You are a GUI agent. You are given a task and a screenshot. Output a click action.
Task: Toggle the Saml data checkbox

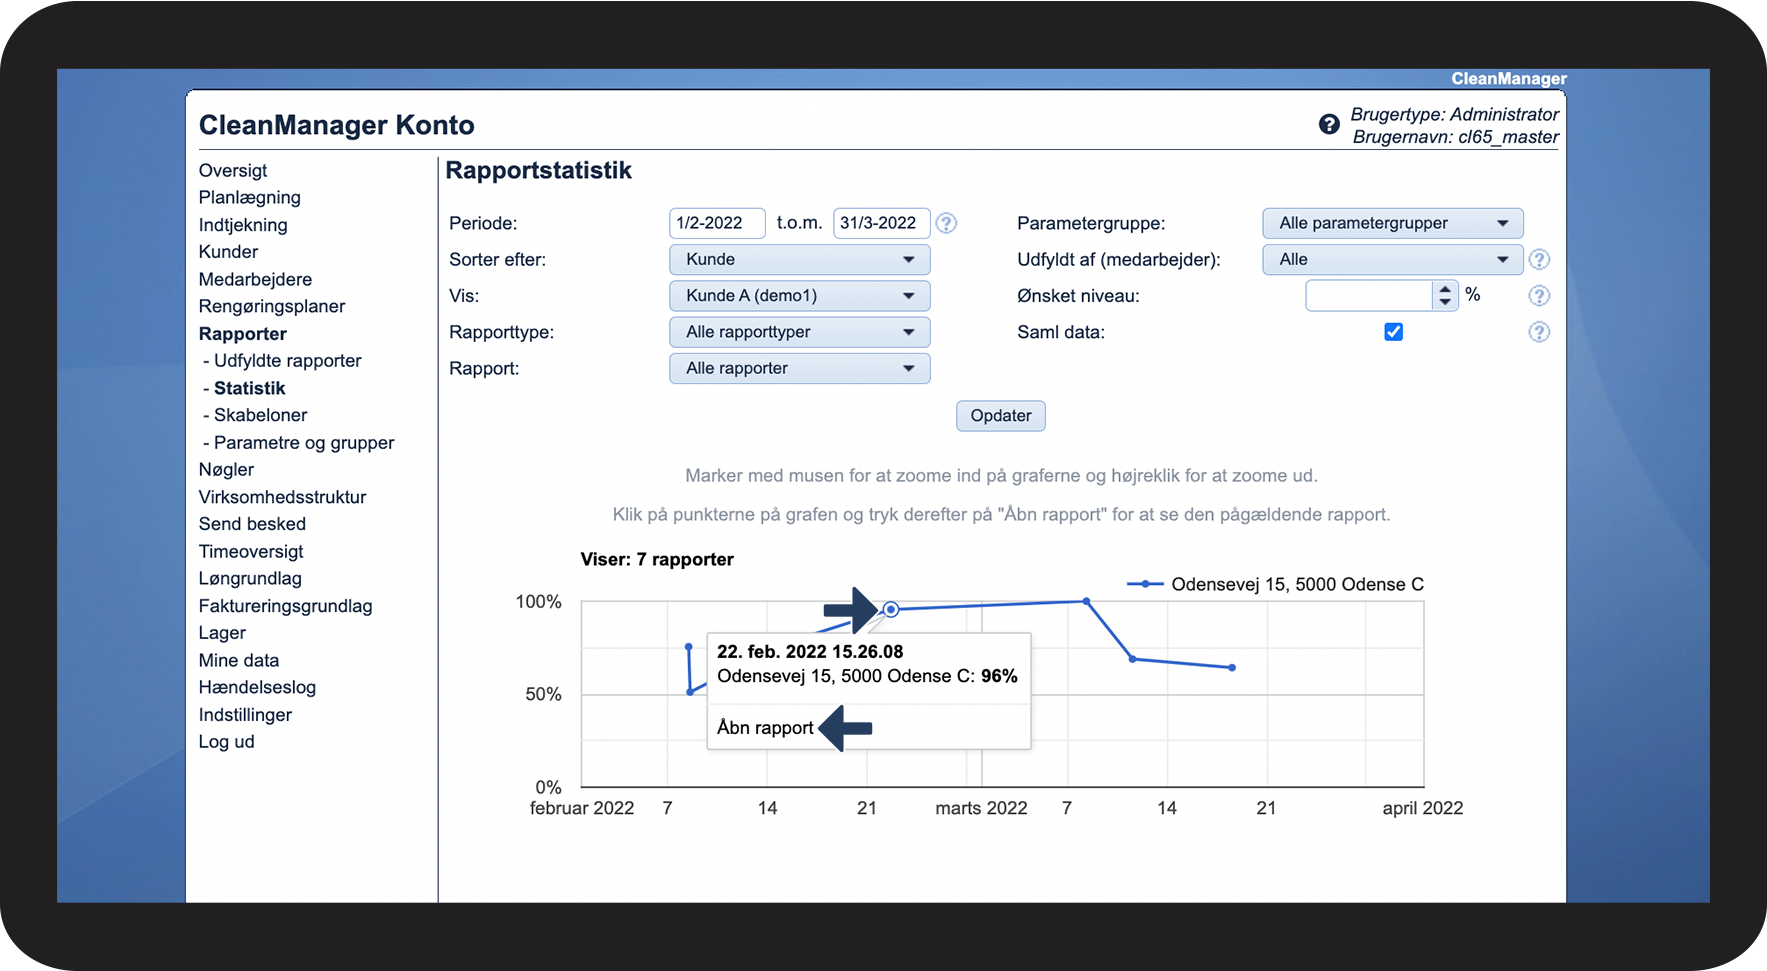[x=1393, y=332]
